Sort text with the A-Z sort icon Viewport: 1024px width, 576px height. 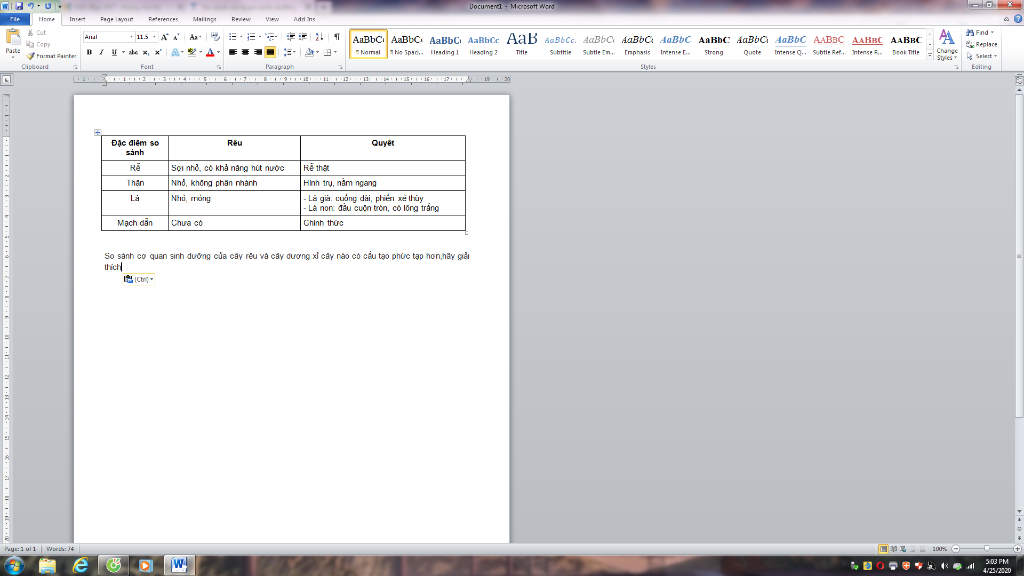pyautogui.click(x=319, y=37)
